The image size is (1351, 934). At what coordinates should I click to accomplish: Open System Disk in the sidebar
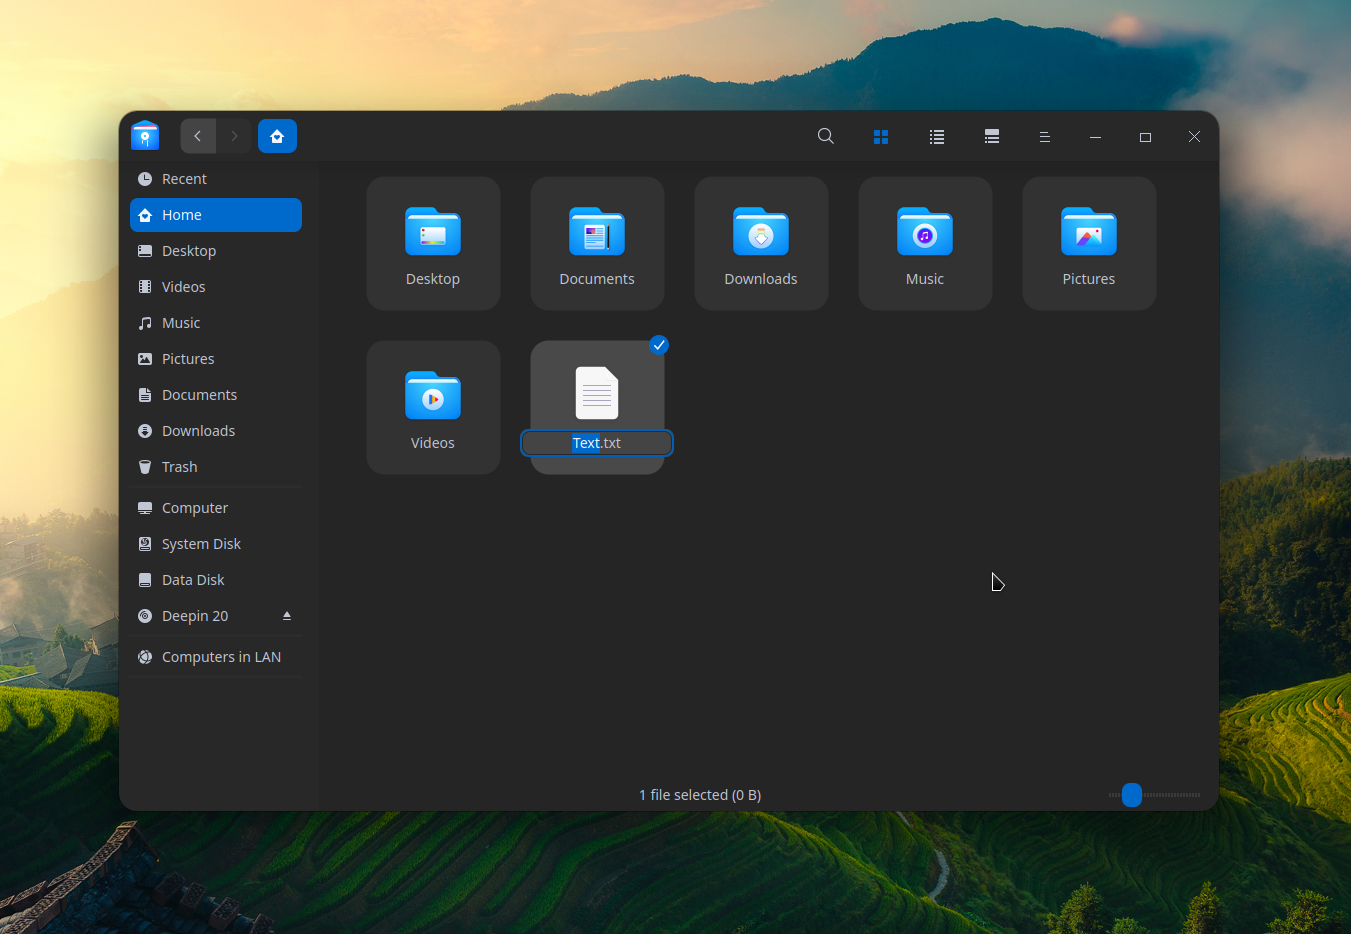tap(216, 544)
